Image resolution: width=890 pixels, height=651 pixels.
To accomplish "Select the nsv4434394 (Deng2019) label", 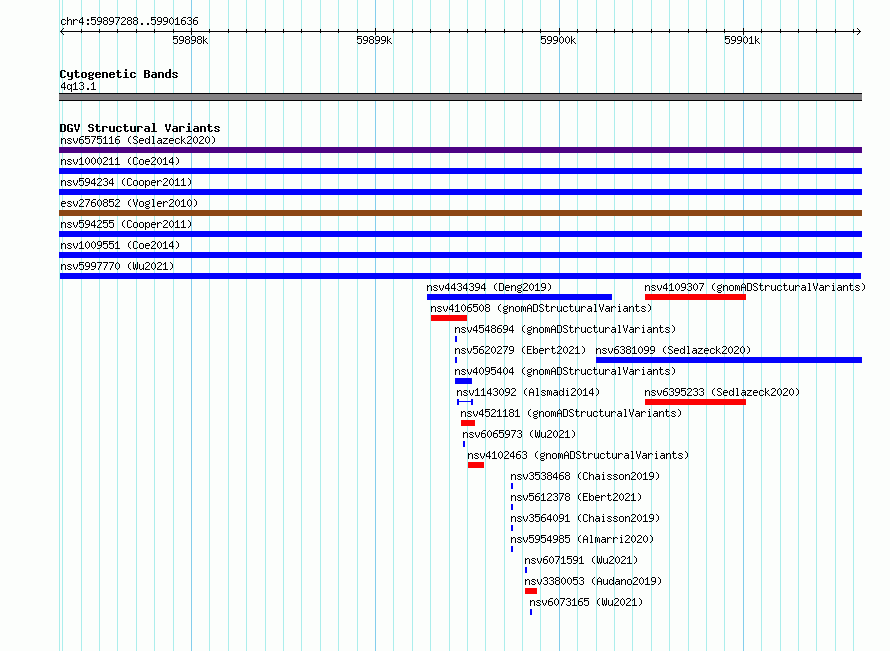I will [489, 287].
